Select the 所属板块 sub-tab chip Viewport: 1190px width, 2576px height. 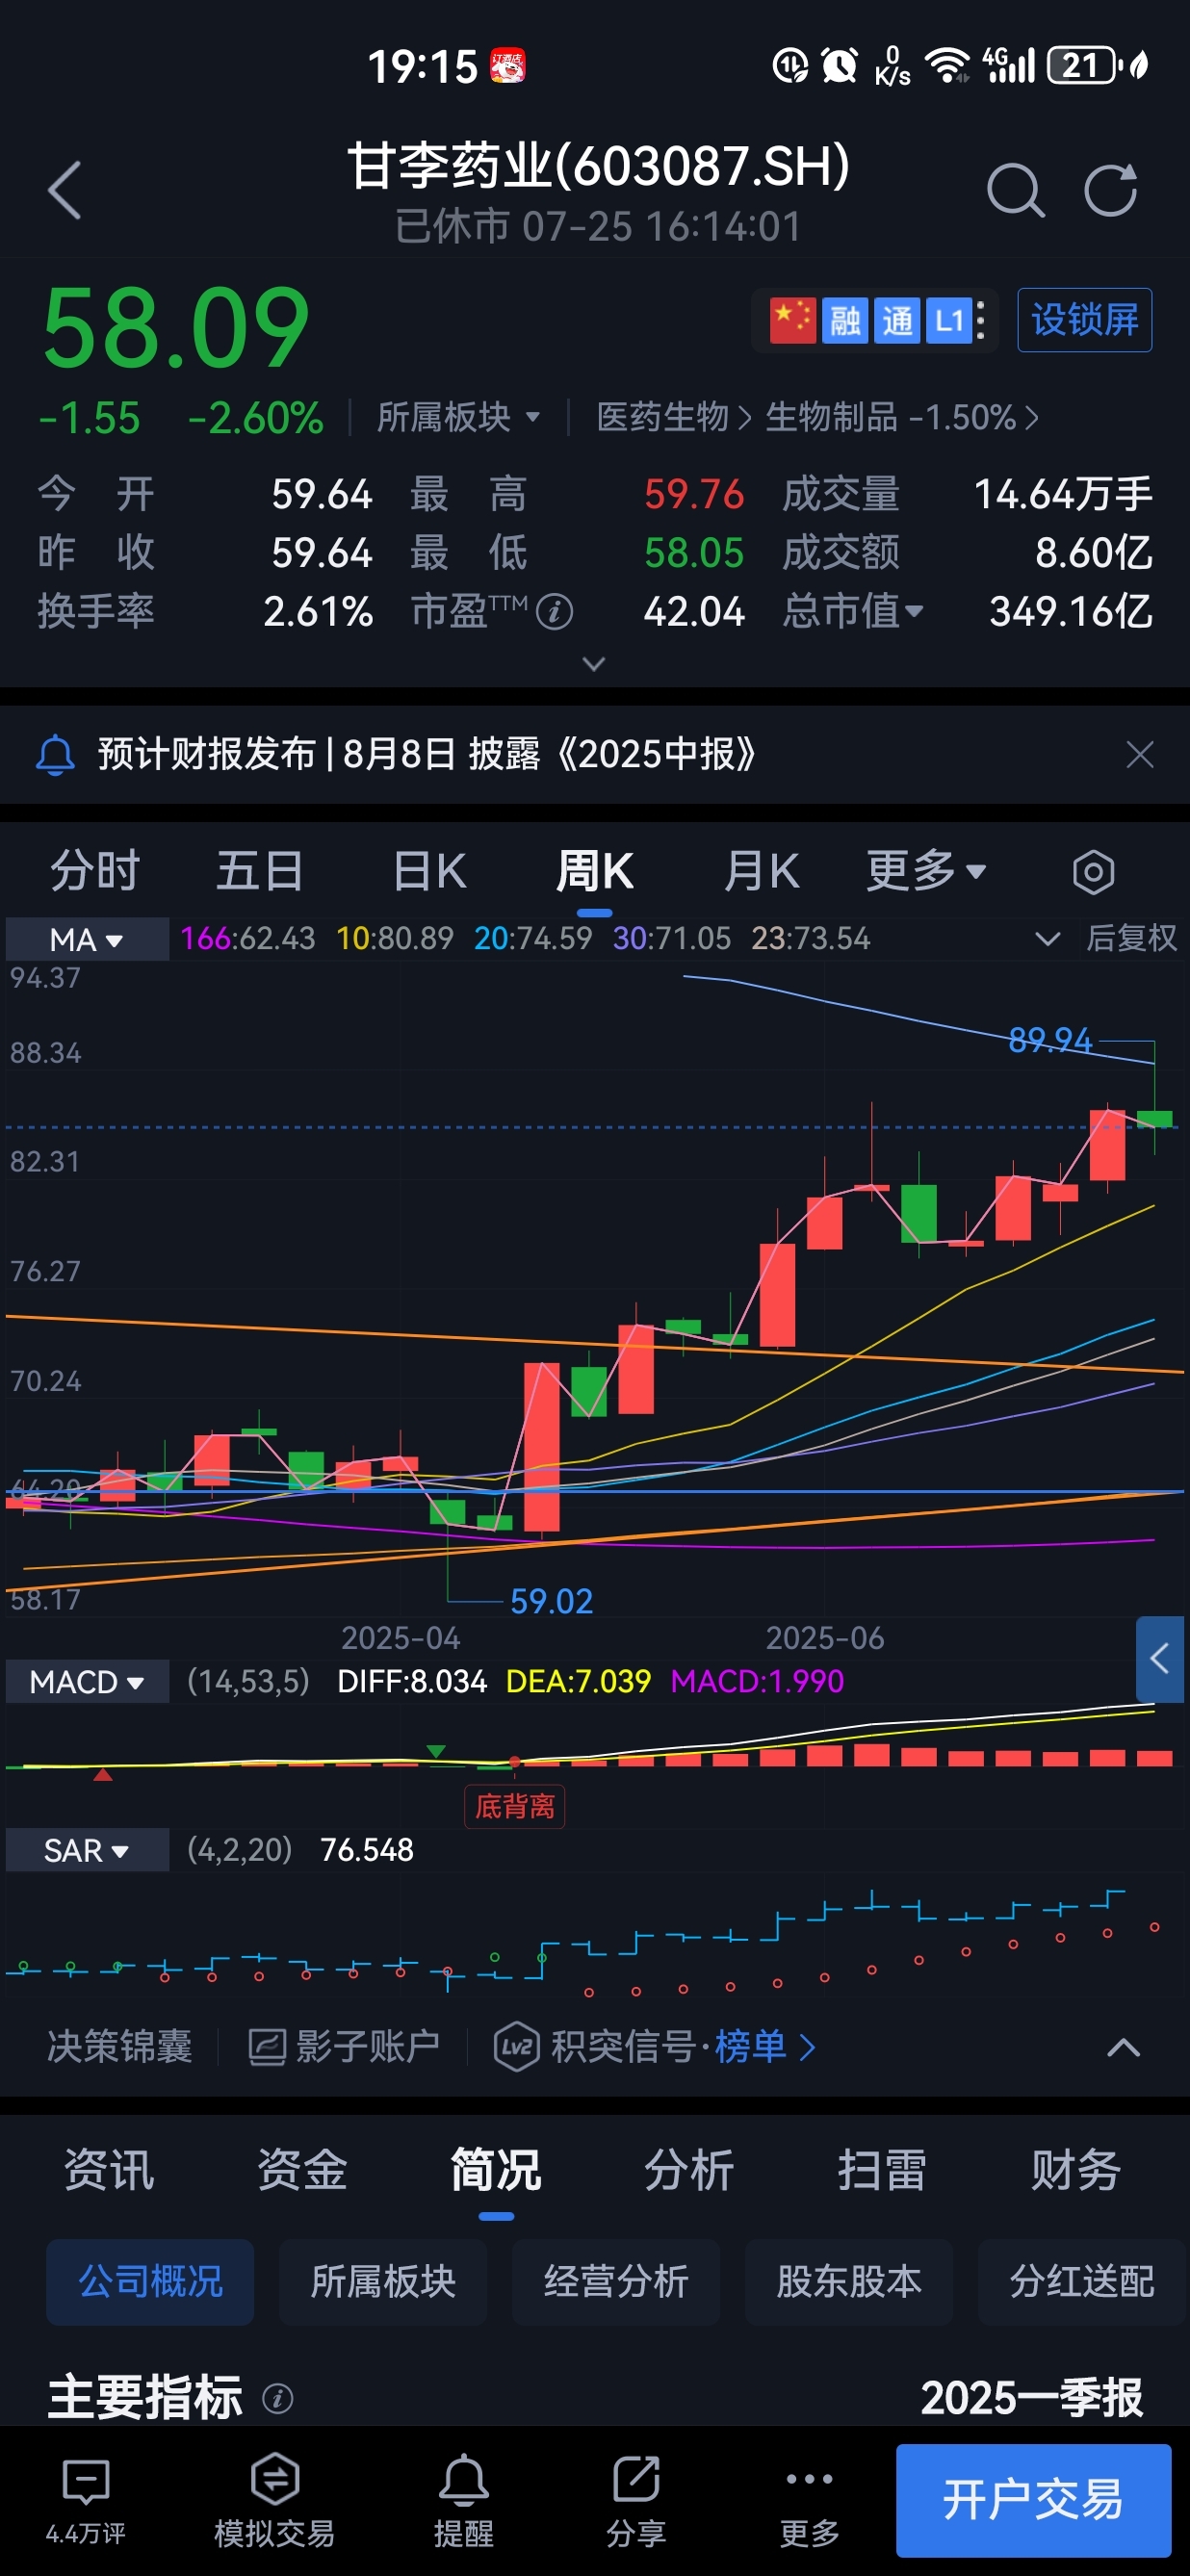point(383,2281)
